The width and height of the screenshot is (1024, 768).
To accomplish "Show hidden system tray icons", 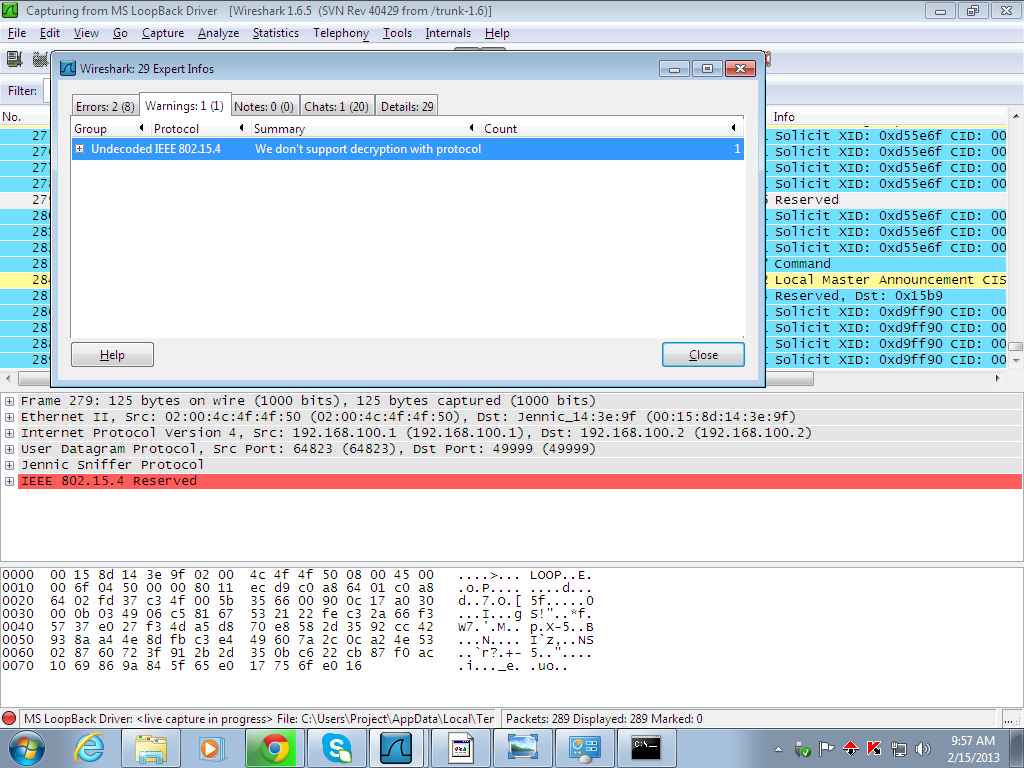I will point(778,749).
